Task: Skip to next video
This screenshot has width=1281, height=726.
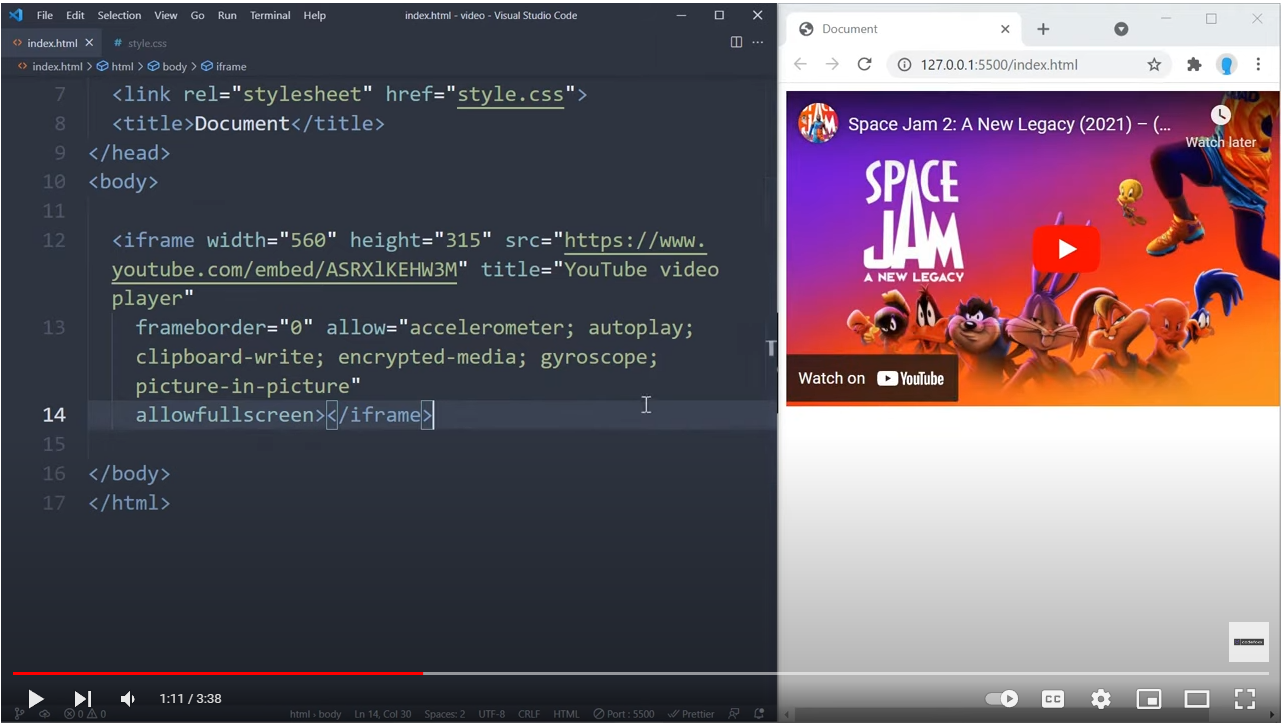Action: point(83,699)
